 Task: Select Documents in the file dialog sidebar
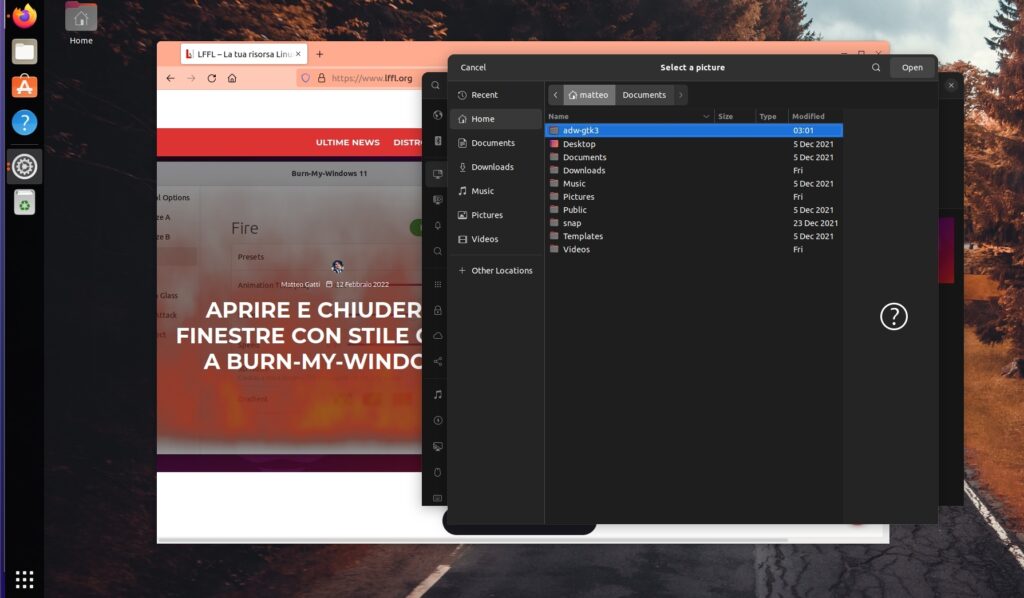(x=496, y=143)
